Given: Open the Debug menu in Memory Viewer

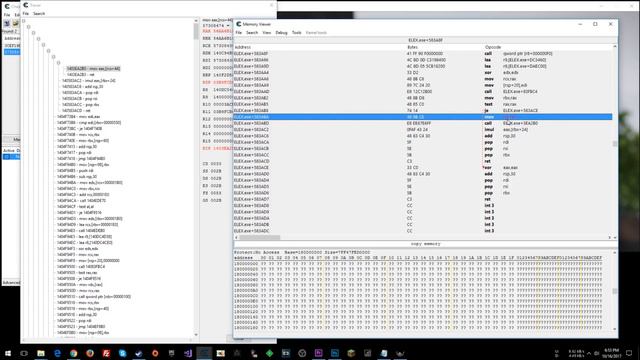Looking at the screenshot, I should pos(281,33).
